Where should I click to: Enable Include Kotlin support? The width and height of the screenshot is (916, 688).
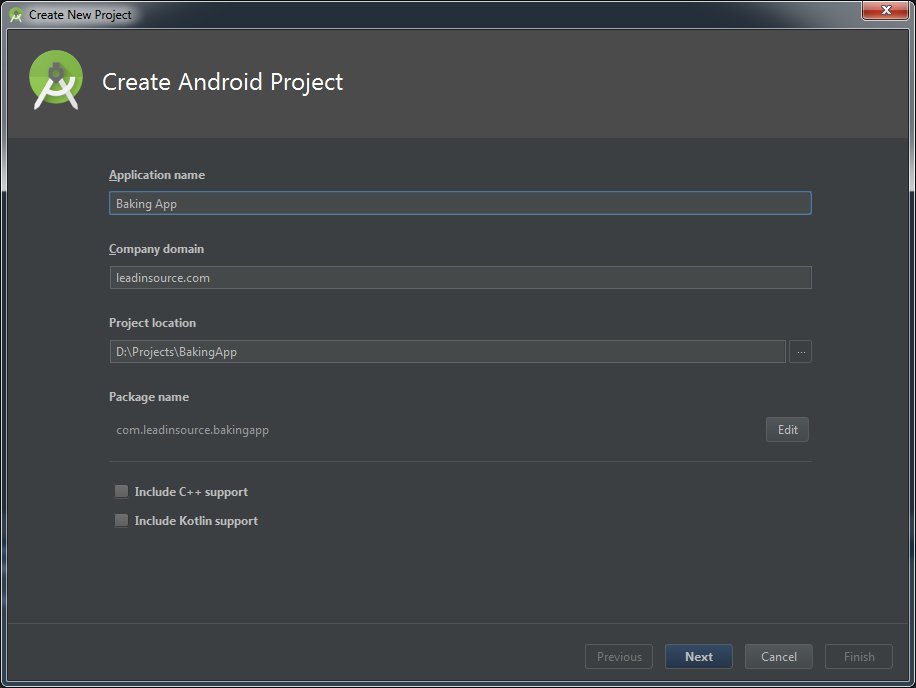point(121,520)
